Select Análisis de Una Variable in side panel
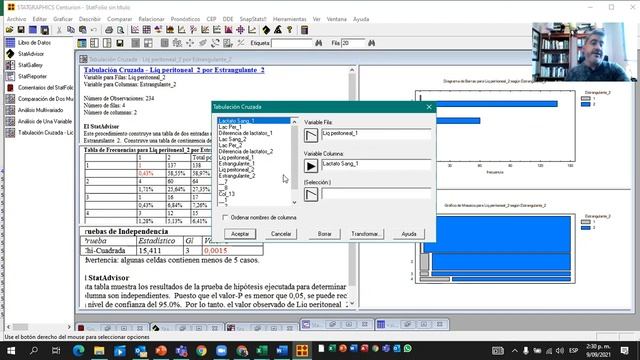The image size is (640, 360). tap(45, 121)
